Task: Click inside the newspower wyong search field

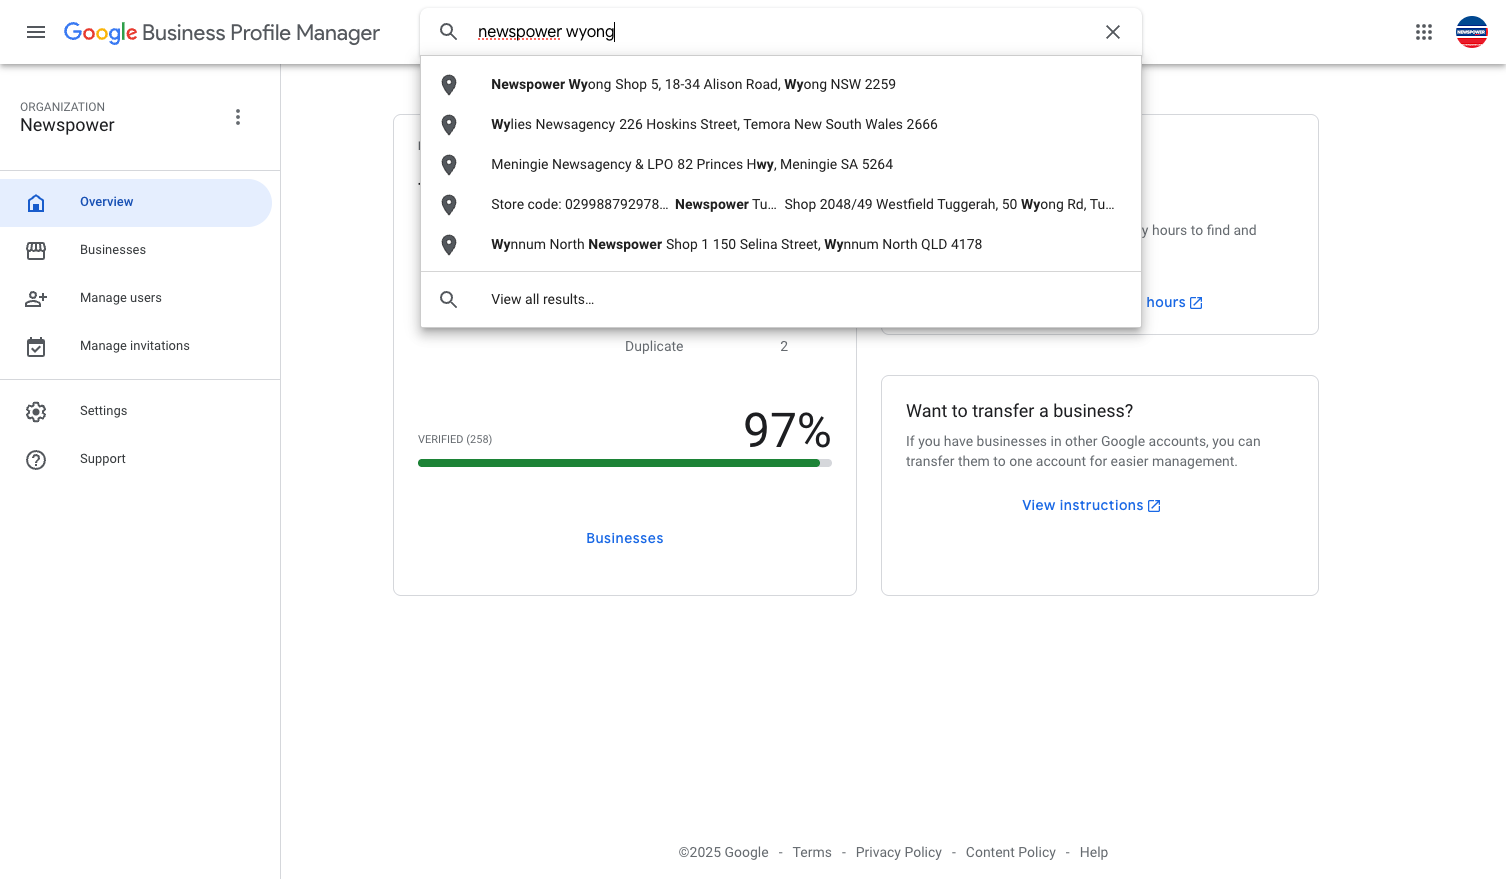Action: (780, 32)
